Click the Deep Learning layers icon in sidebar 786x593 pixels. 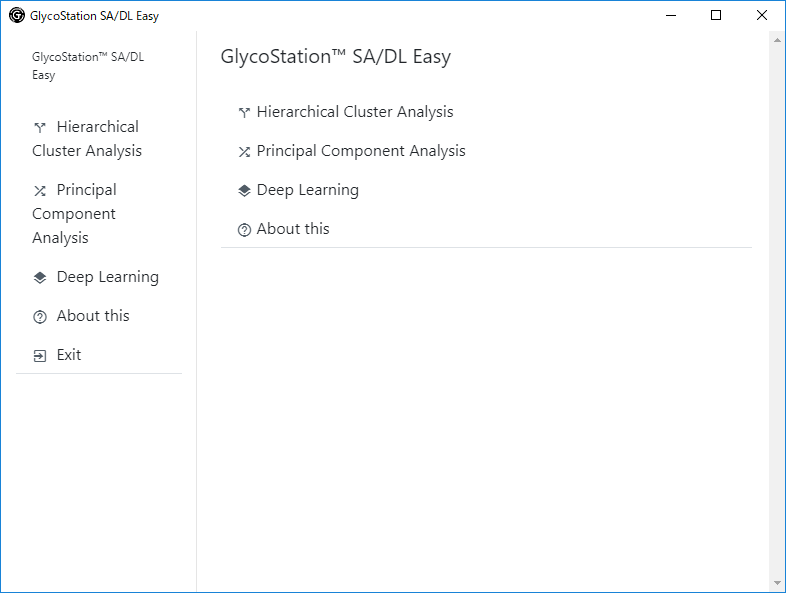pyautogui.click(x=40, y=278)
